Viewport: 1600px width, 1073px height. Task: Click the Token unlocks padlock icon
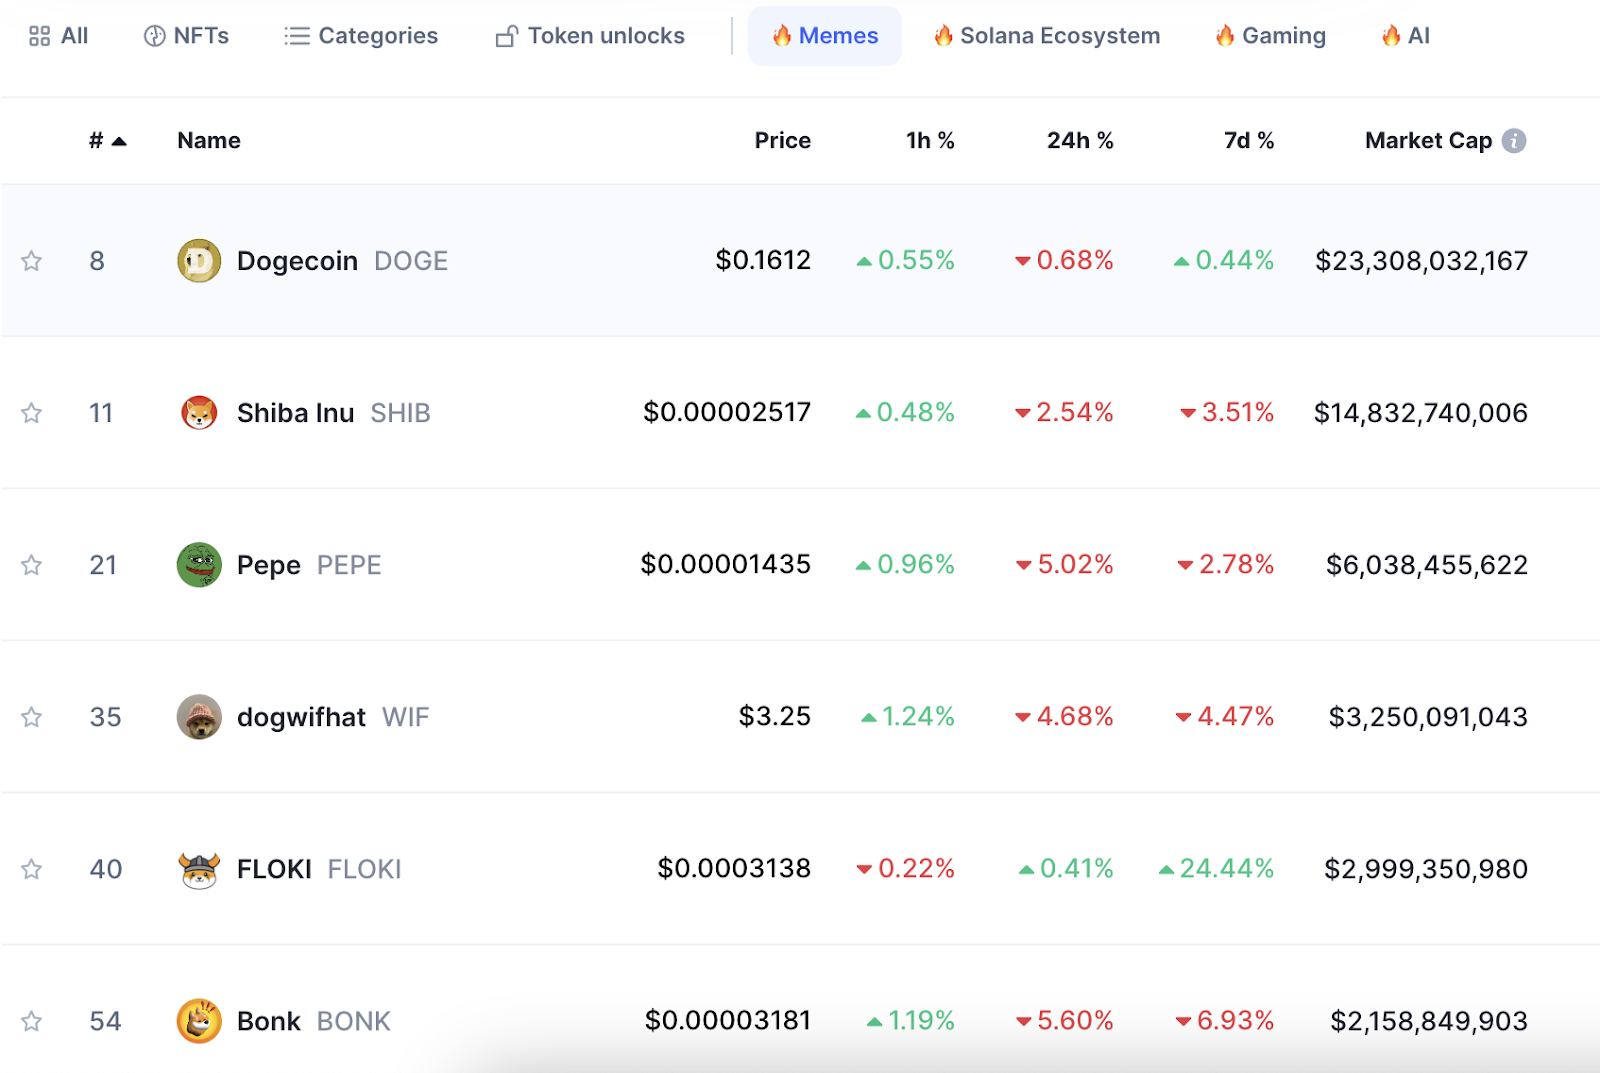pos(506,36)
